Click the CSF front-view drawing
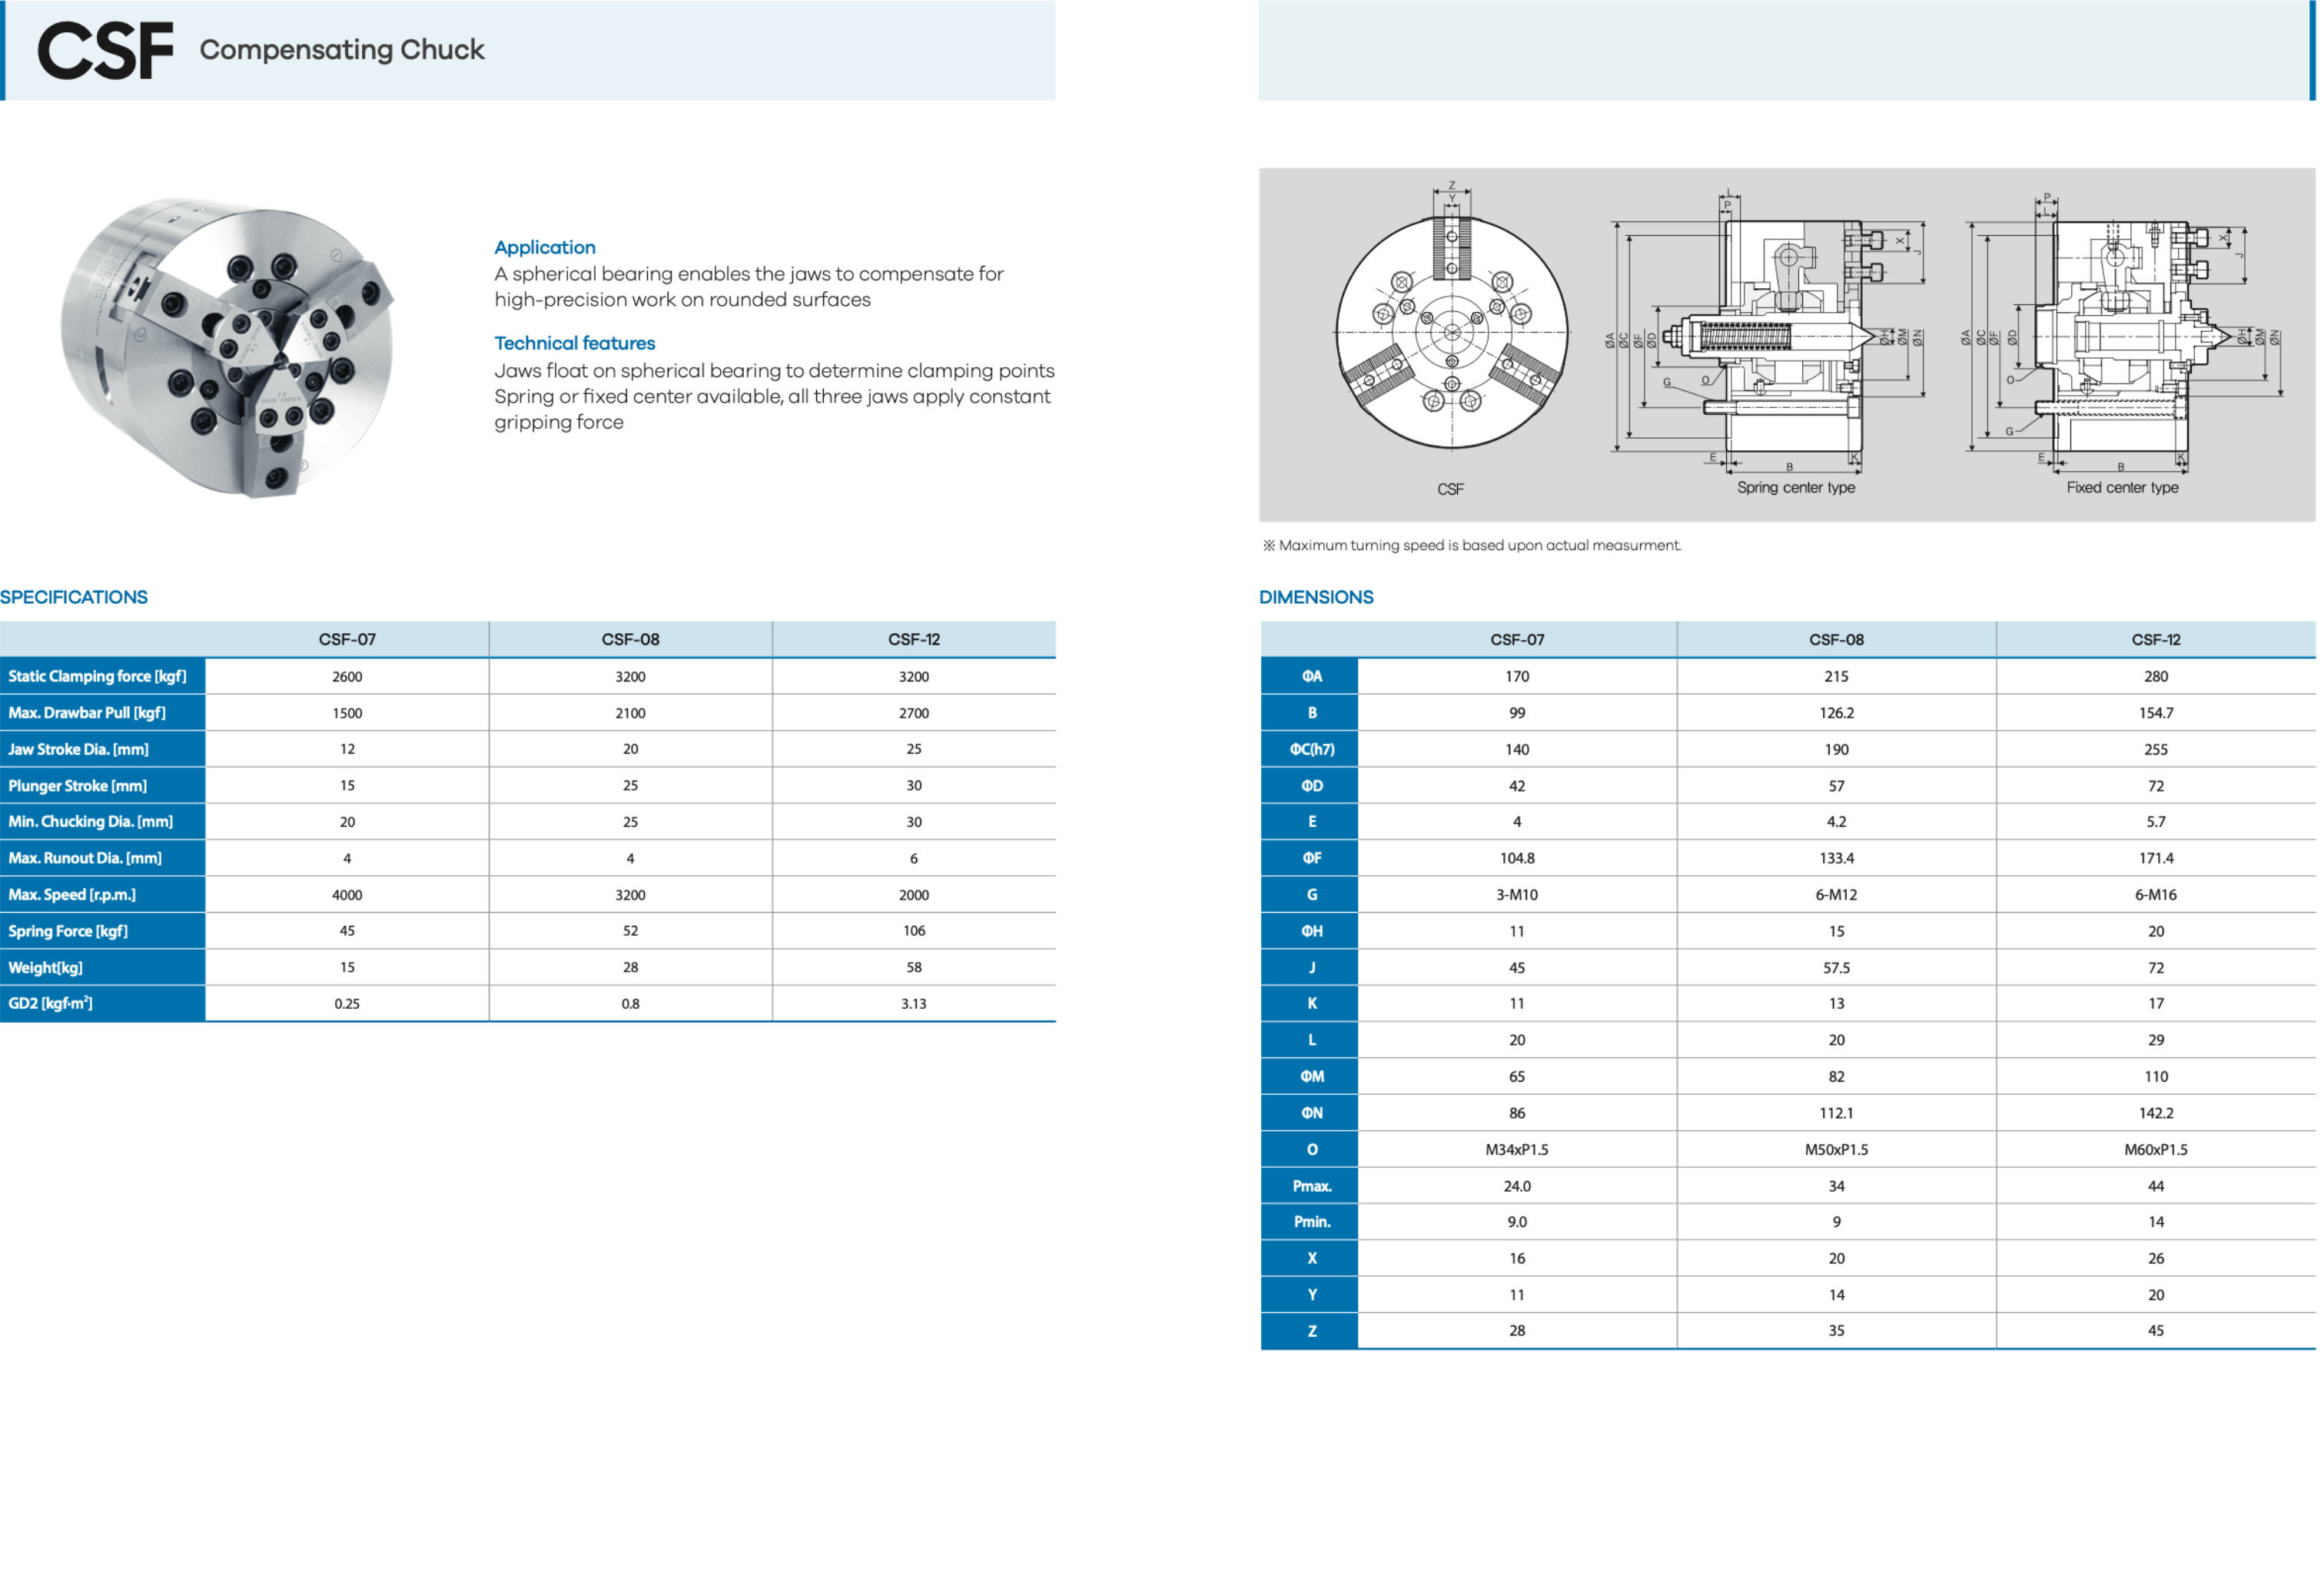The height and width of the screenshot is (1575, 2324). tap(1451, 332)
